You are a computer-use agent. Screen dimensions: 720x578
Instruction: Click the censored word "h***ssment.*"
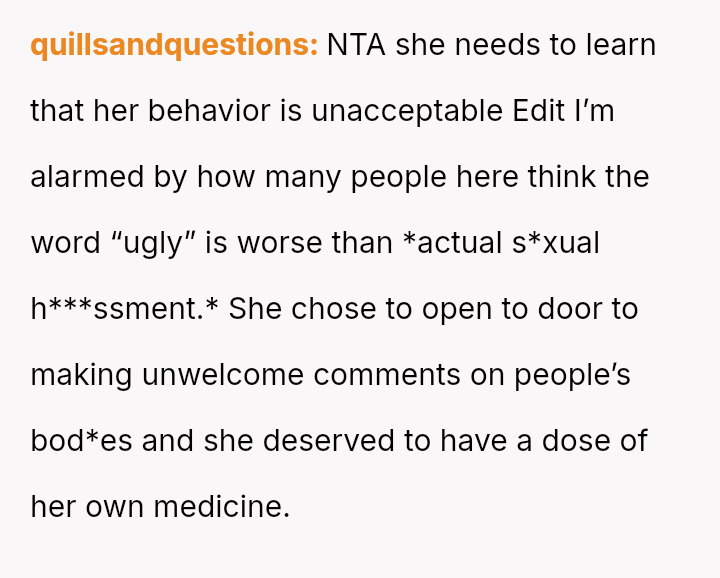point(124,309)
